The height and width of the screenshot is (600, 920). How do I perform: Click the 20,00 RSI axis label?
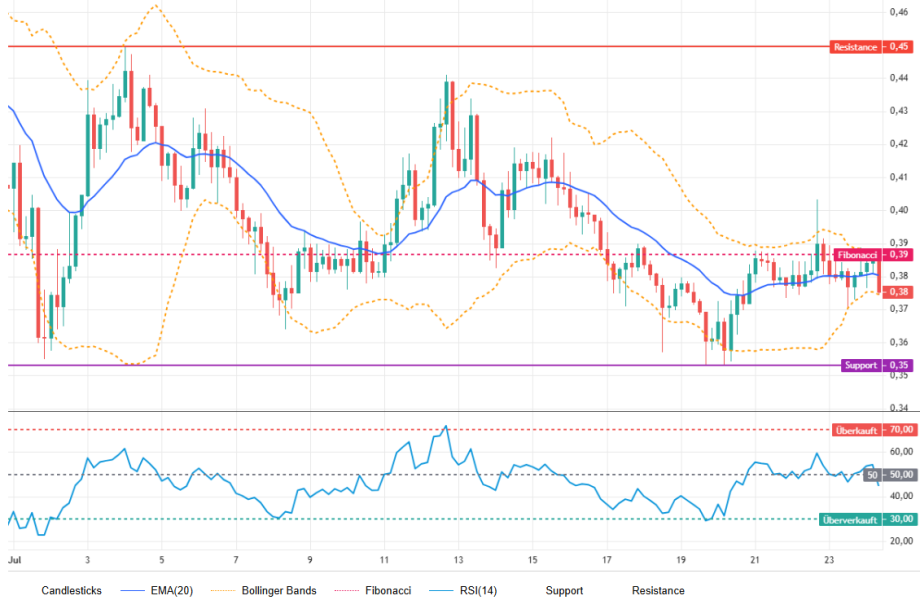901,541
